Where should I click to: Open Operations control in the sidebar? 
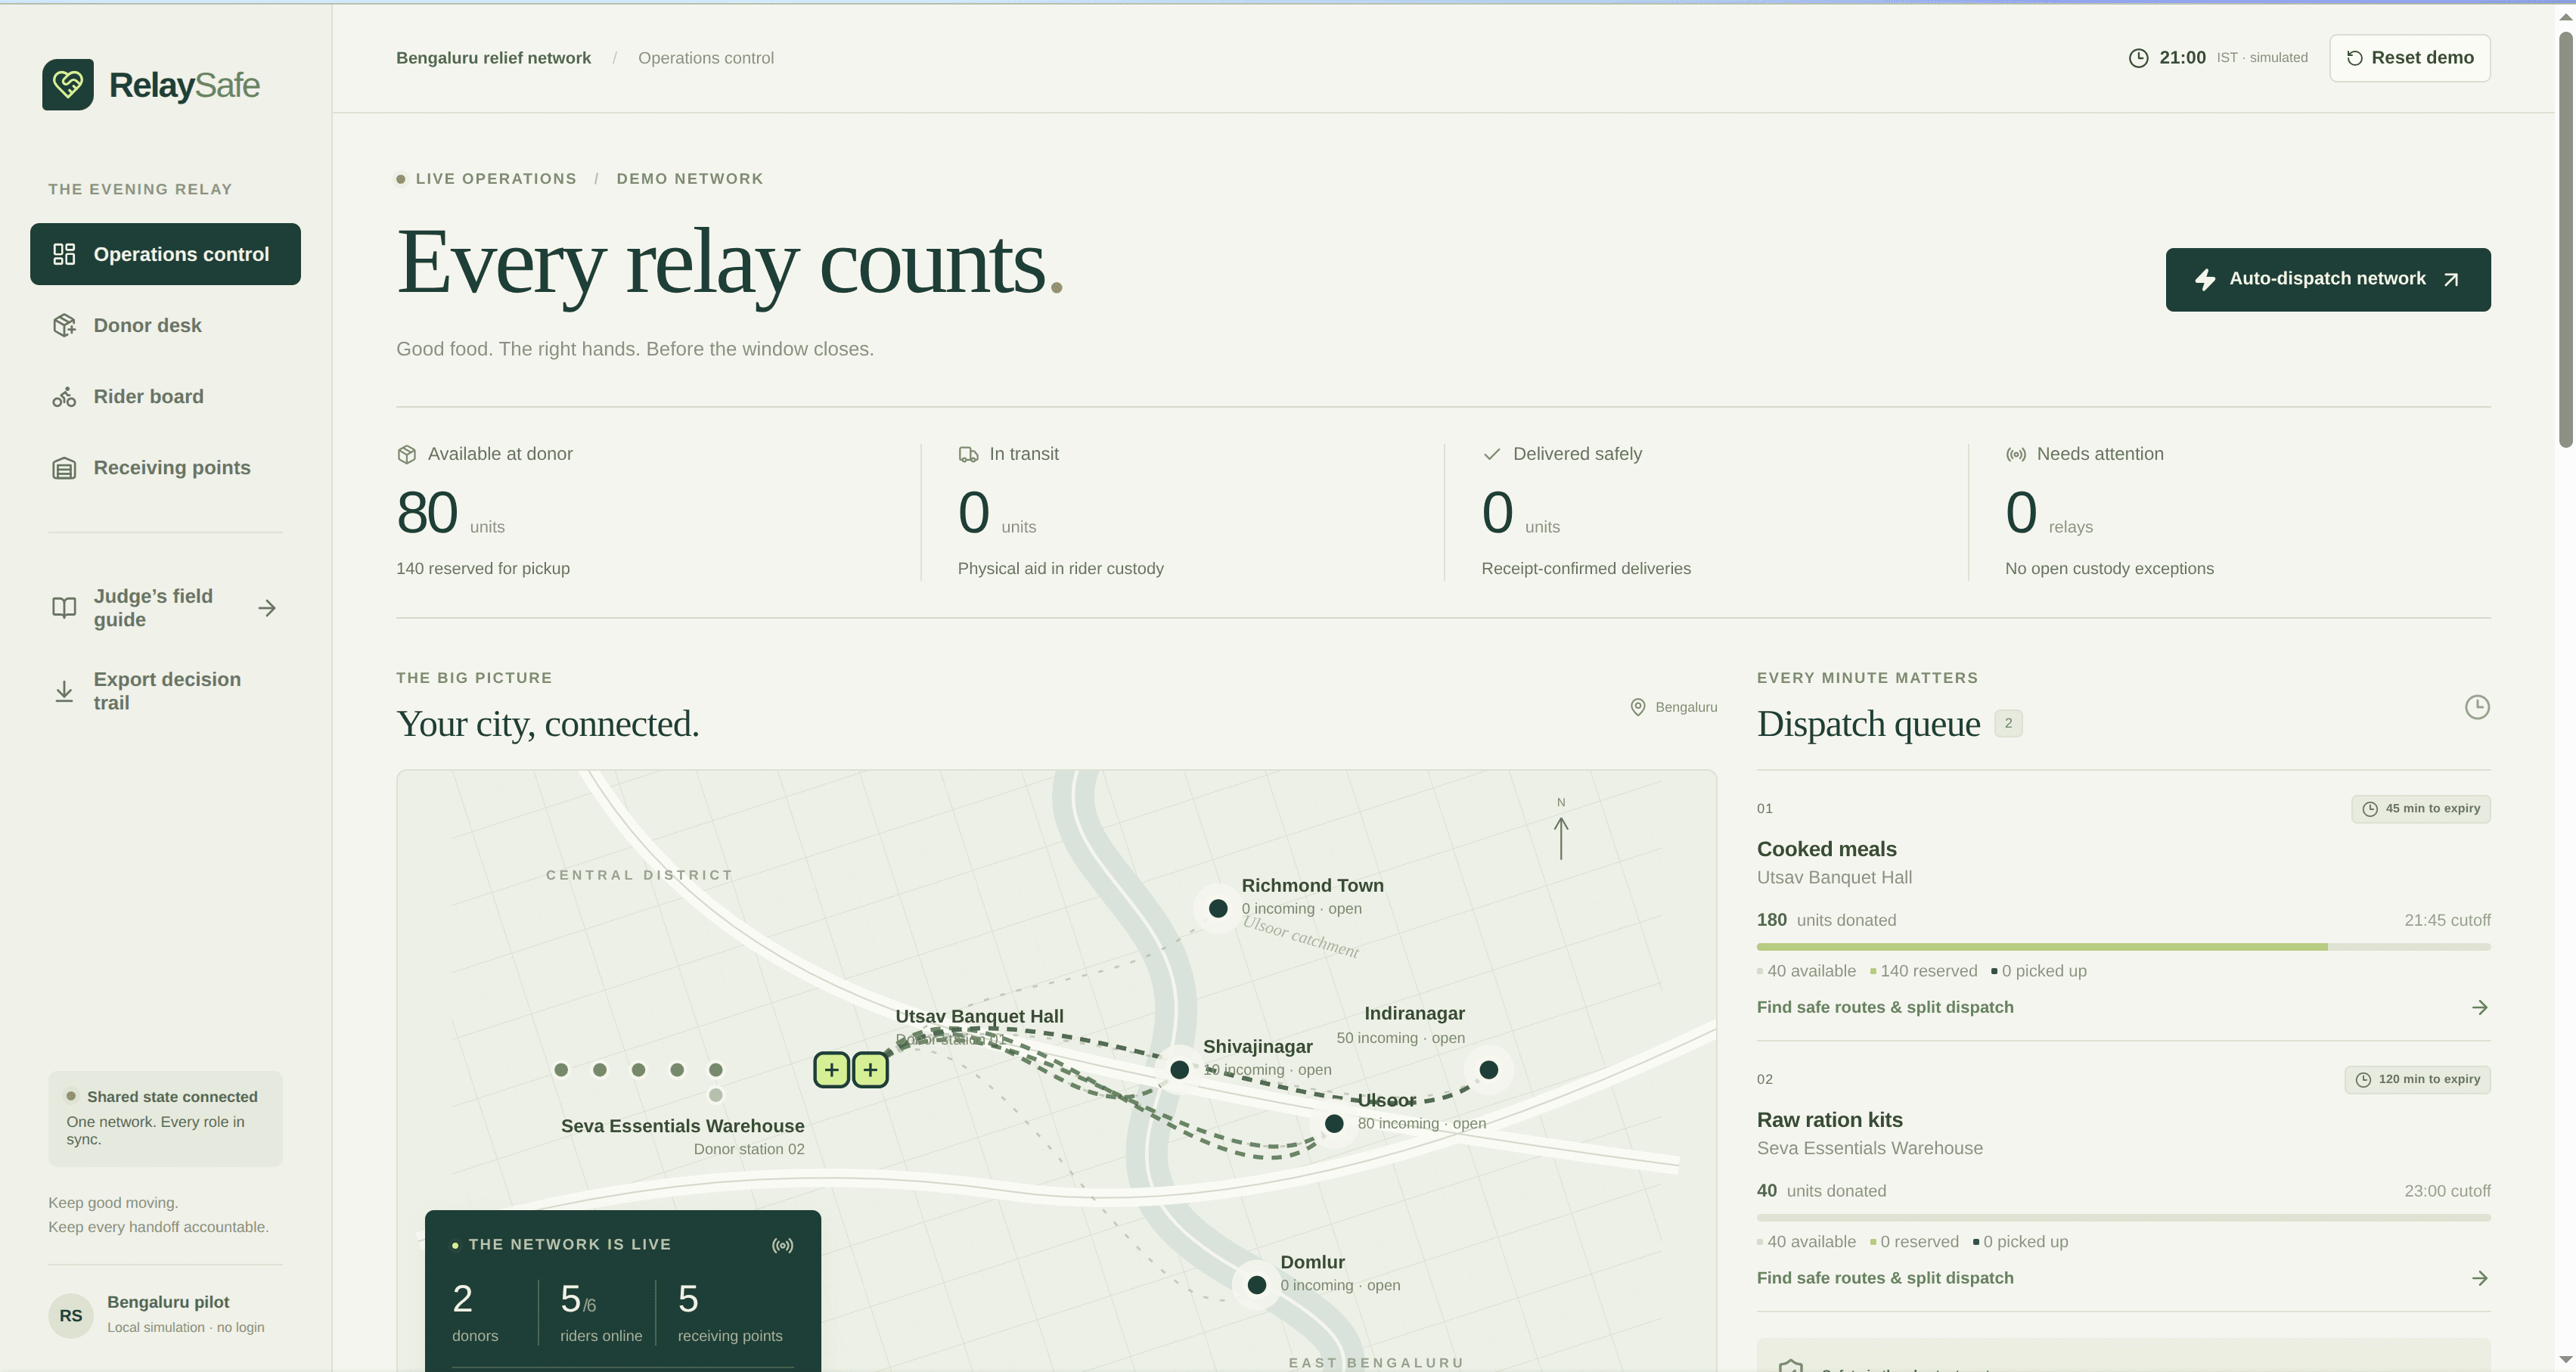point(165,254)
